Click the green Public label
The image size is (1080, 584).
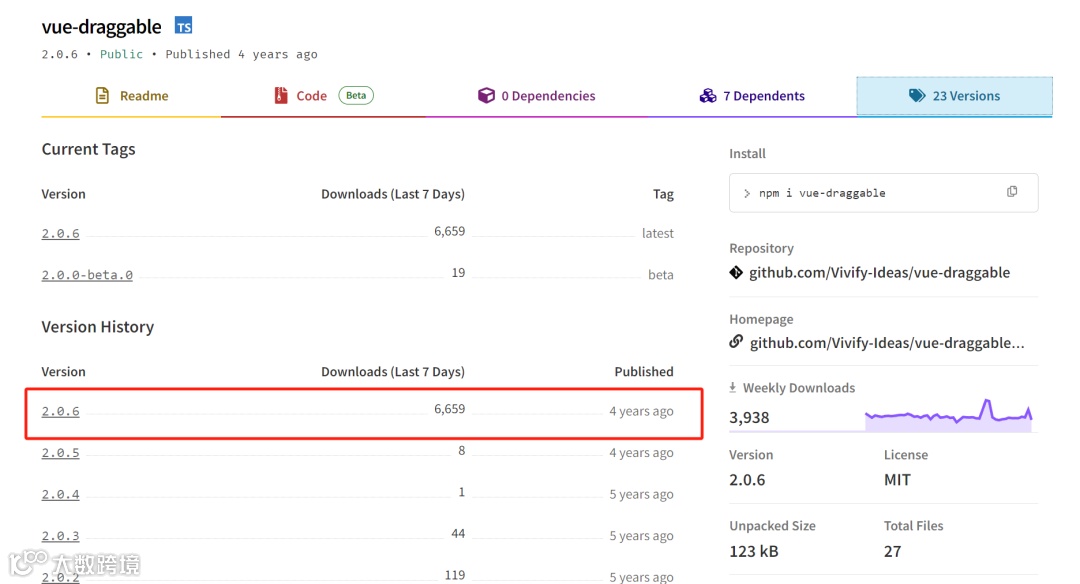121,54
